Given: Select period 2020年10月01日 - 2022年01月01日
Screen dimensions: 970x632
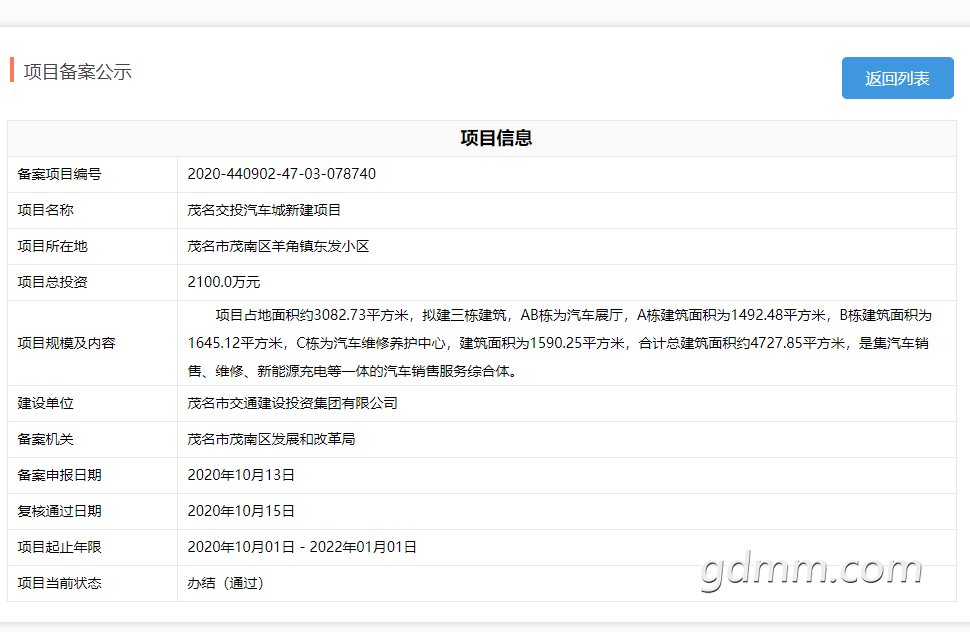Looking at the screenshot, I should coord(302,547).
